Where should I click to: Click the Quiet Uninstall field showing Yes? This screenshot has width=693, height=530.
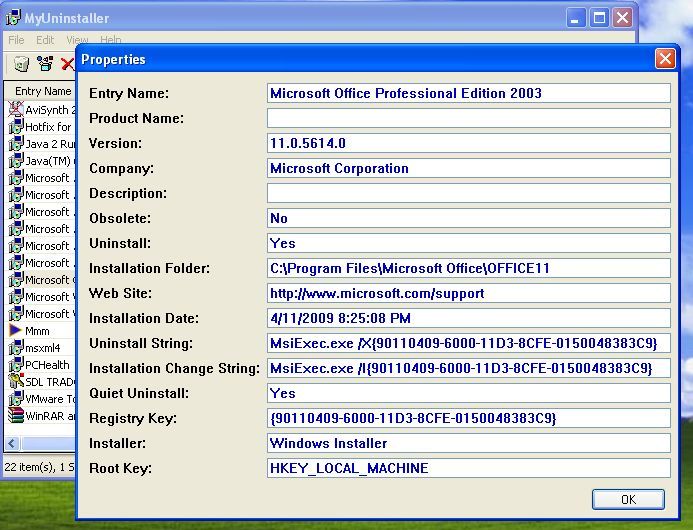coord(468,393)
